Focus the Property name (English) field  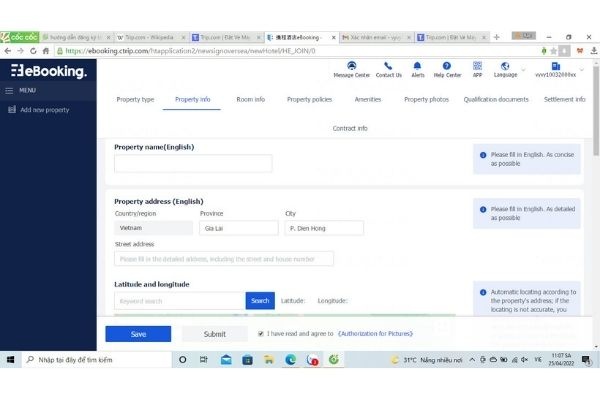click(193, 163)
